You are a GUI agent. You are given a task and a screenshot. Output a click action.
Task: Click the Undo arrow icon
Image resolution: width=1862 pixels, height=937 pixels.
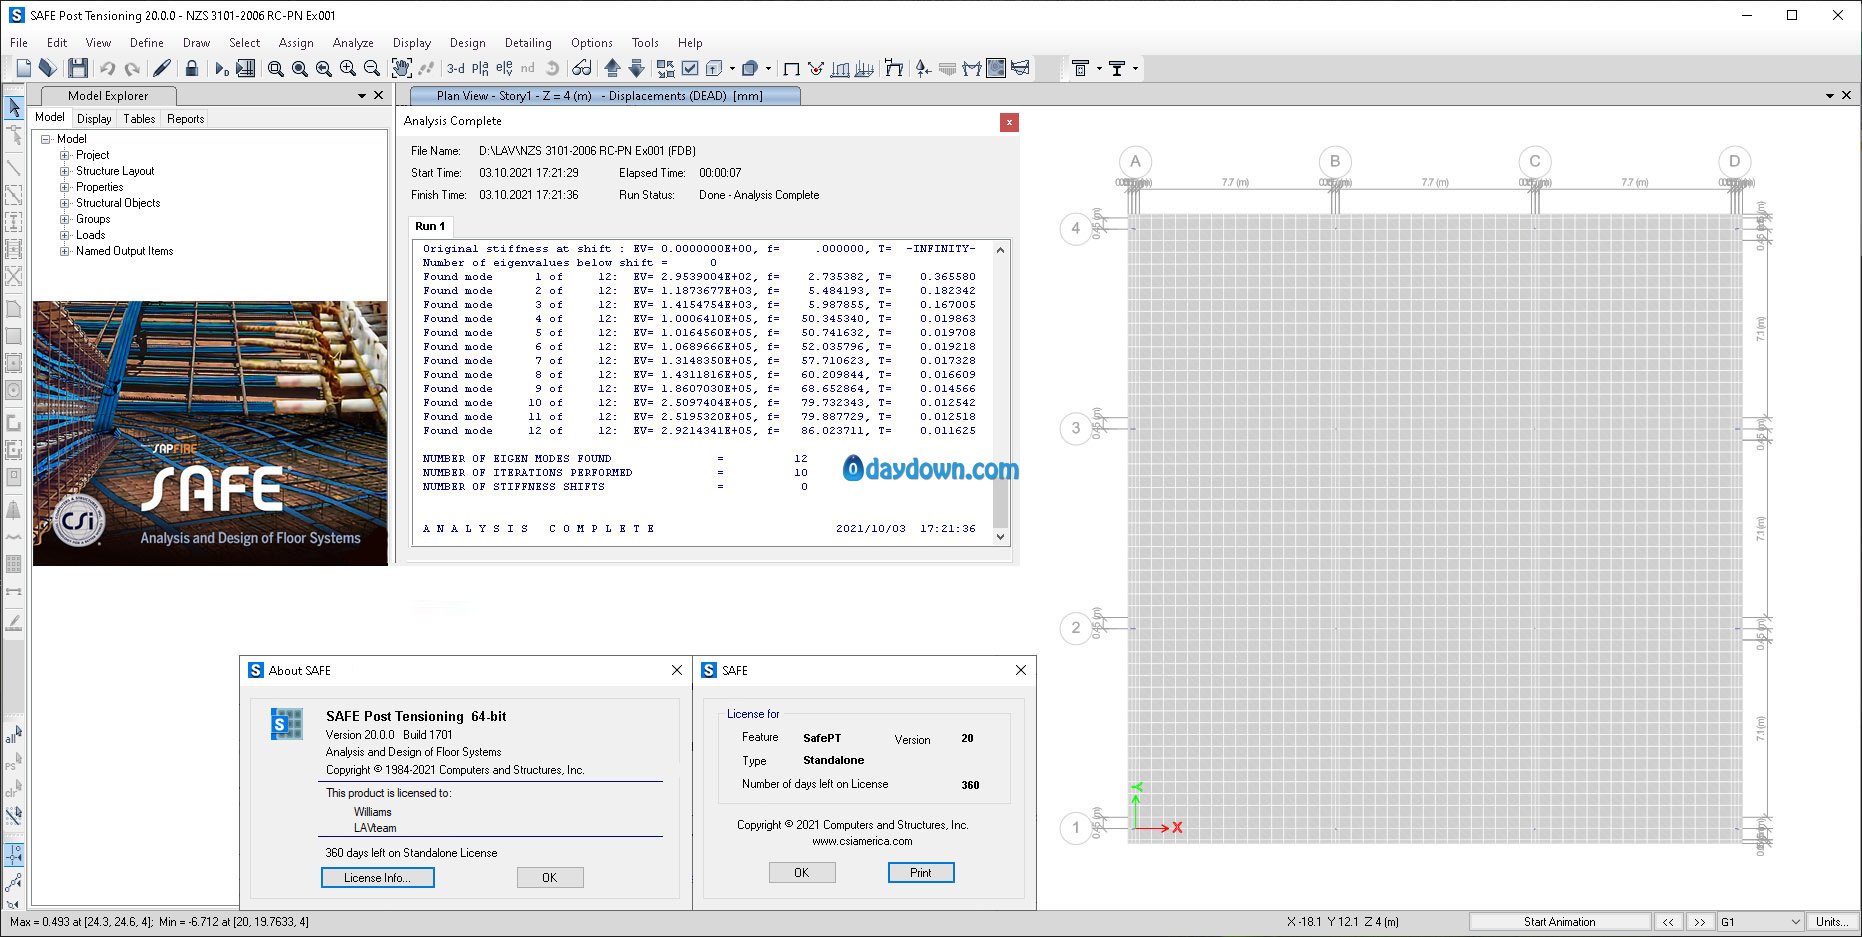pyautogui.click(x=107, y=68)
